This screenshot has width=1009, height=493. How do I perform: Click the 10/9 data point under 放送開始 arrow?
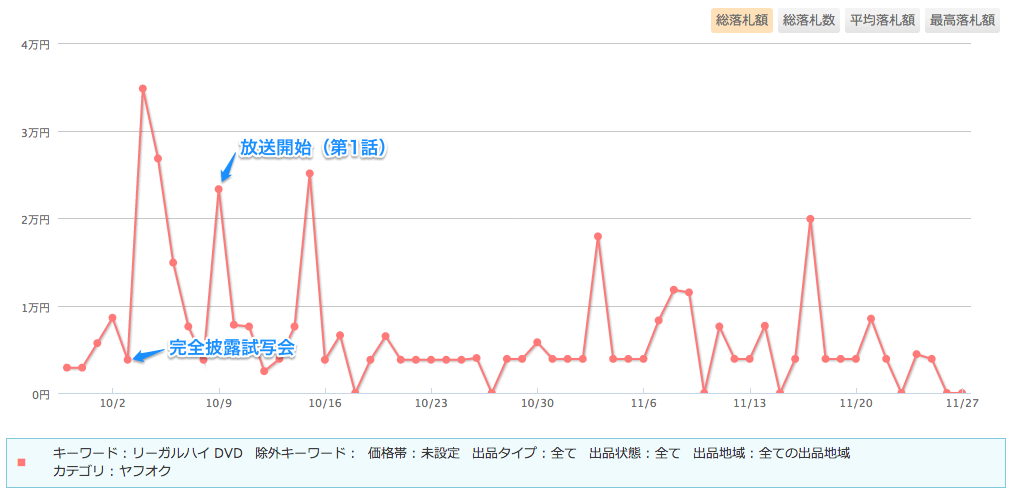click(219, 189)
